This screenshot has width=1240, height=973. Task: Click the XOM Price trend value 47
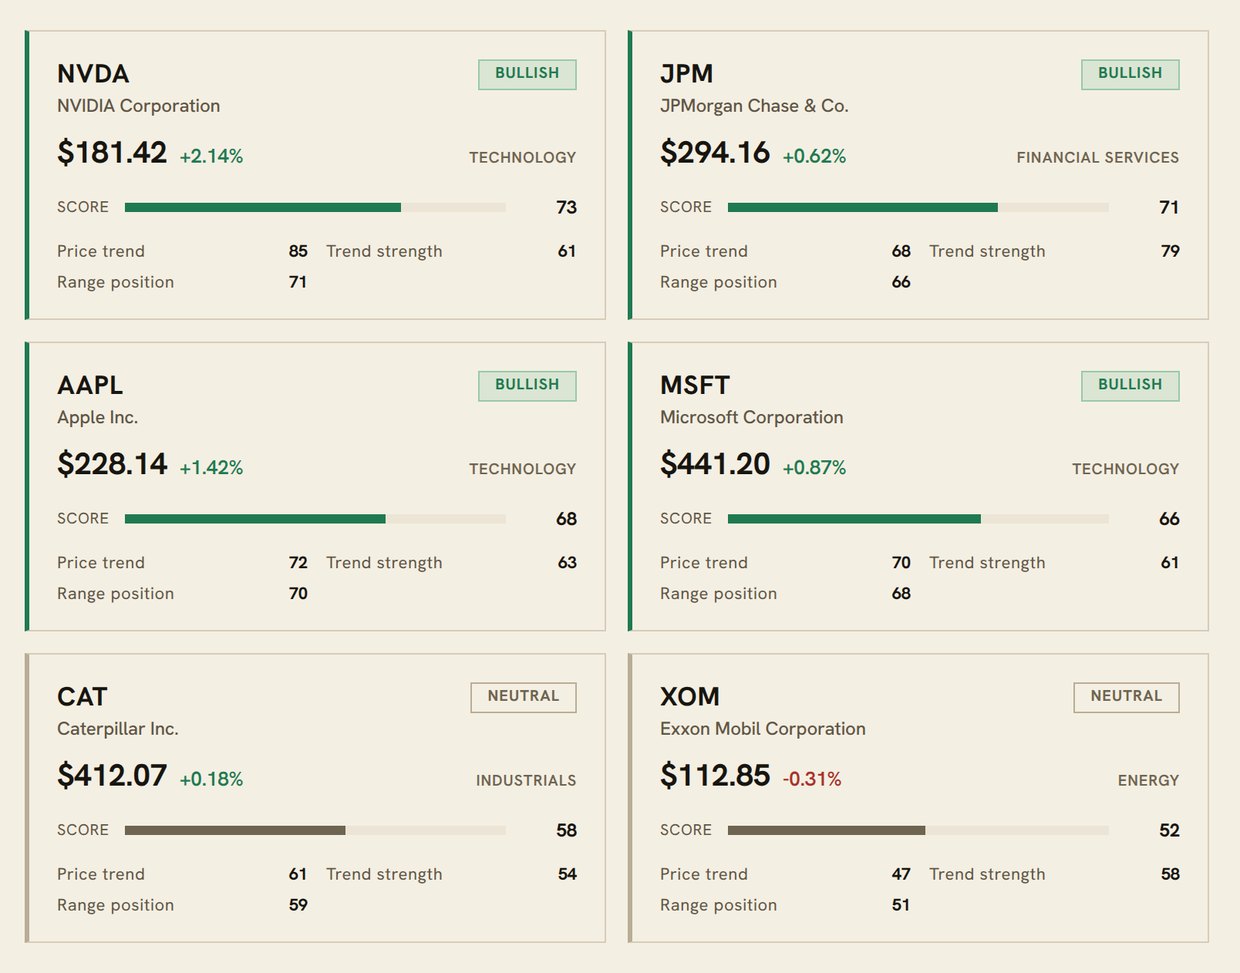coord(901,874)
